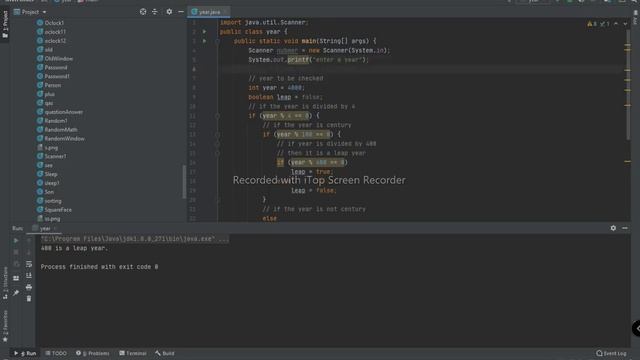This screenshot has height=360, width=640.
Task: Click the Stop process icon in Run panel
Action: click(16, 252)
